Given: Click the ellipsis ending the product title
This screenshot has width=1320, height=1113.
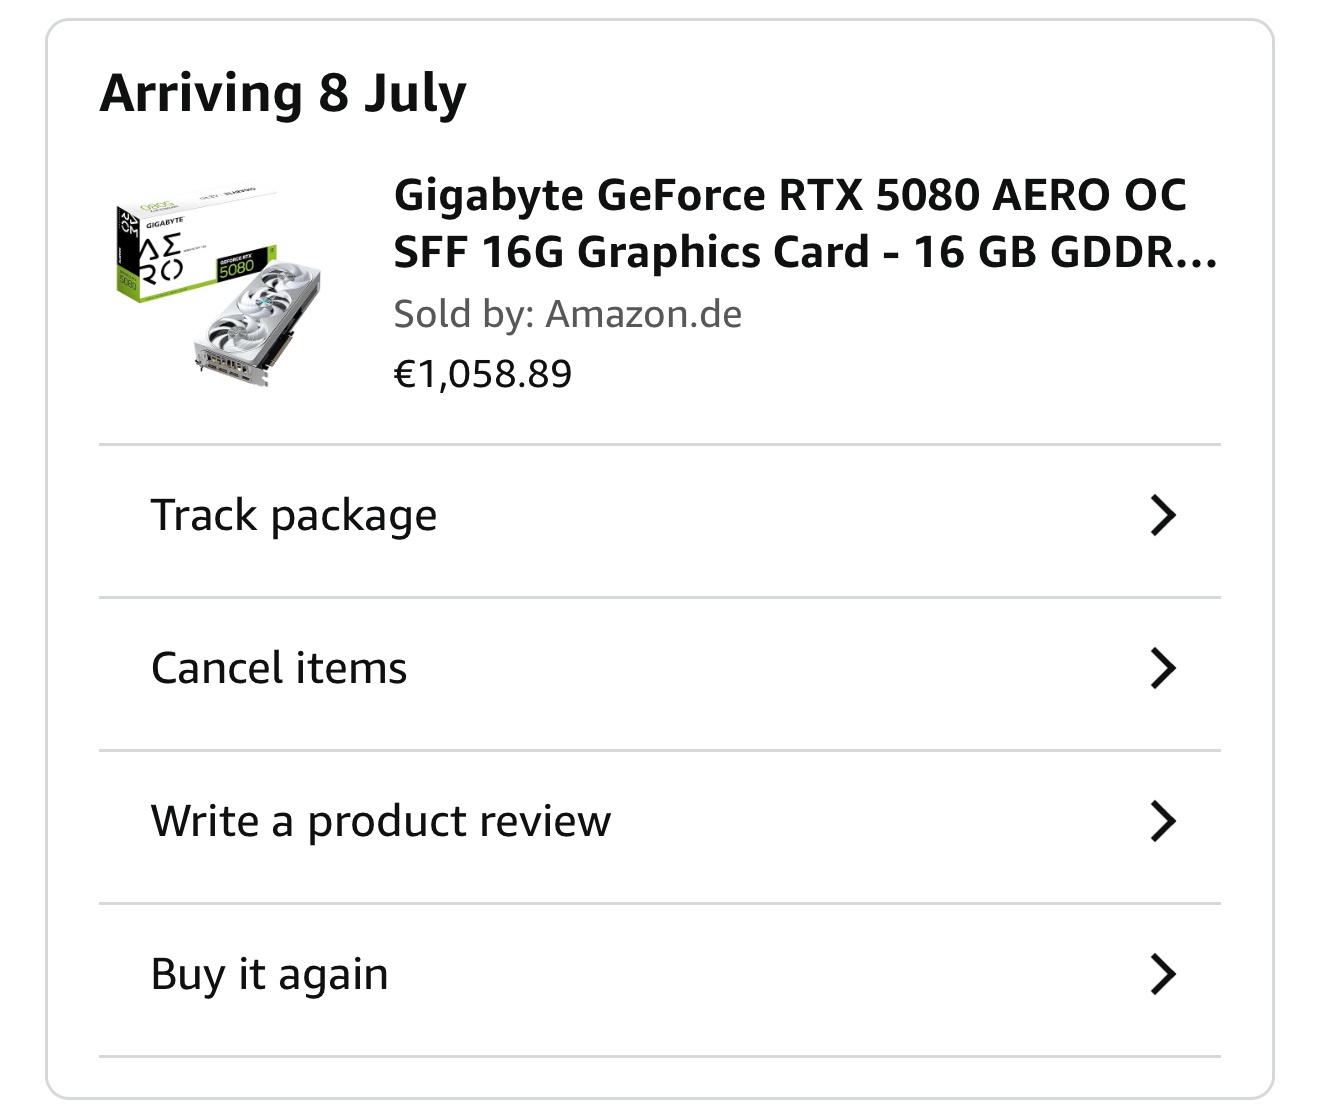Looking at the screenshot, I should pyautogui.click(x=1199, y=253).
